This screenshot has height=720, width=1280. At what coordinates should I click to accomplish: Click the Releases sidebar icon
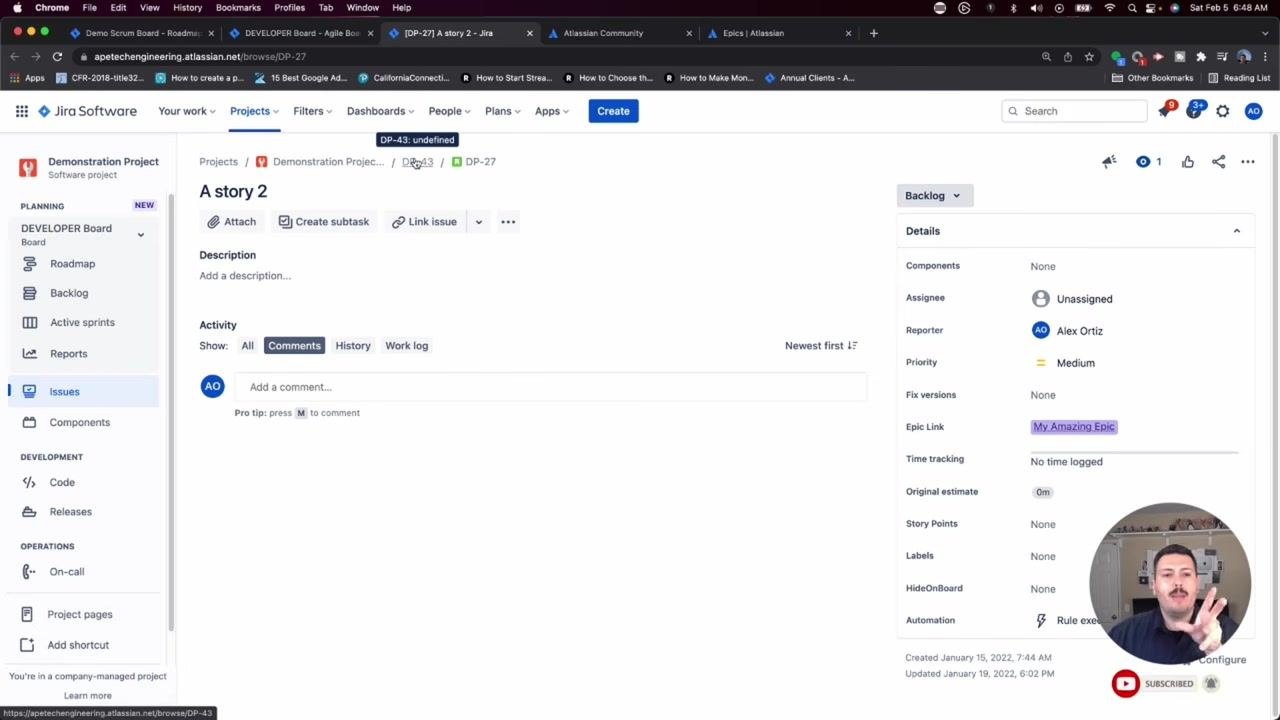[x=30, y=512]
